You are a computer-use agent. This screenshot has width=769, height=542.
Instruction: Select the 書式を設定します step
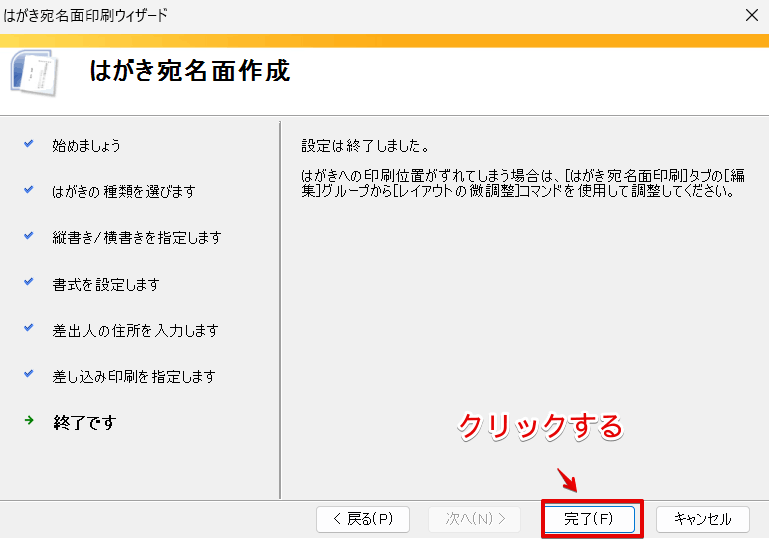(x=106, y=284)
